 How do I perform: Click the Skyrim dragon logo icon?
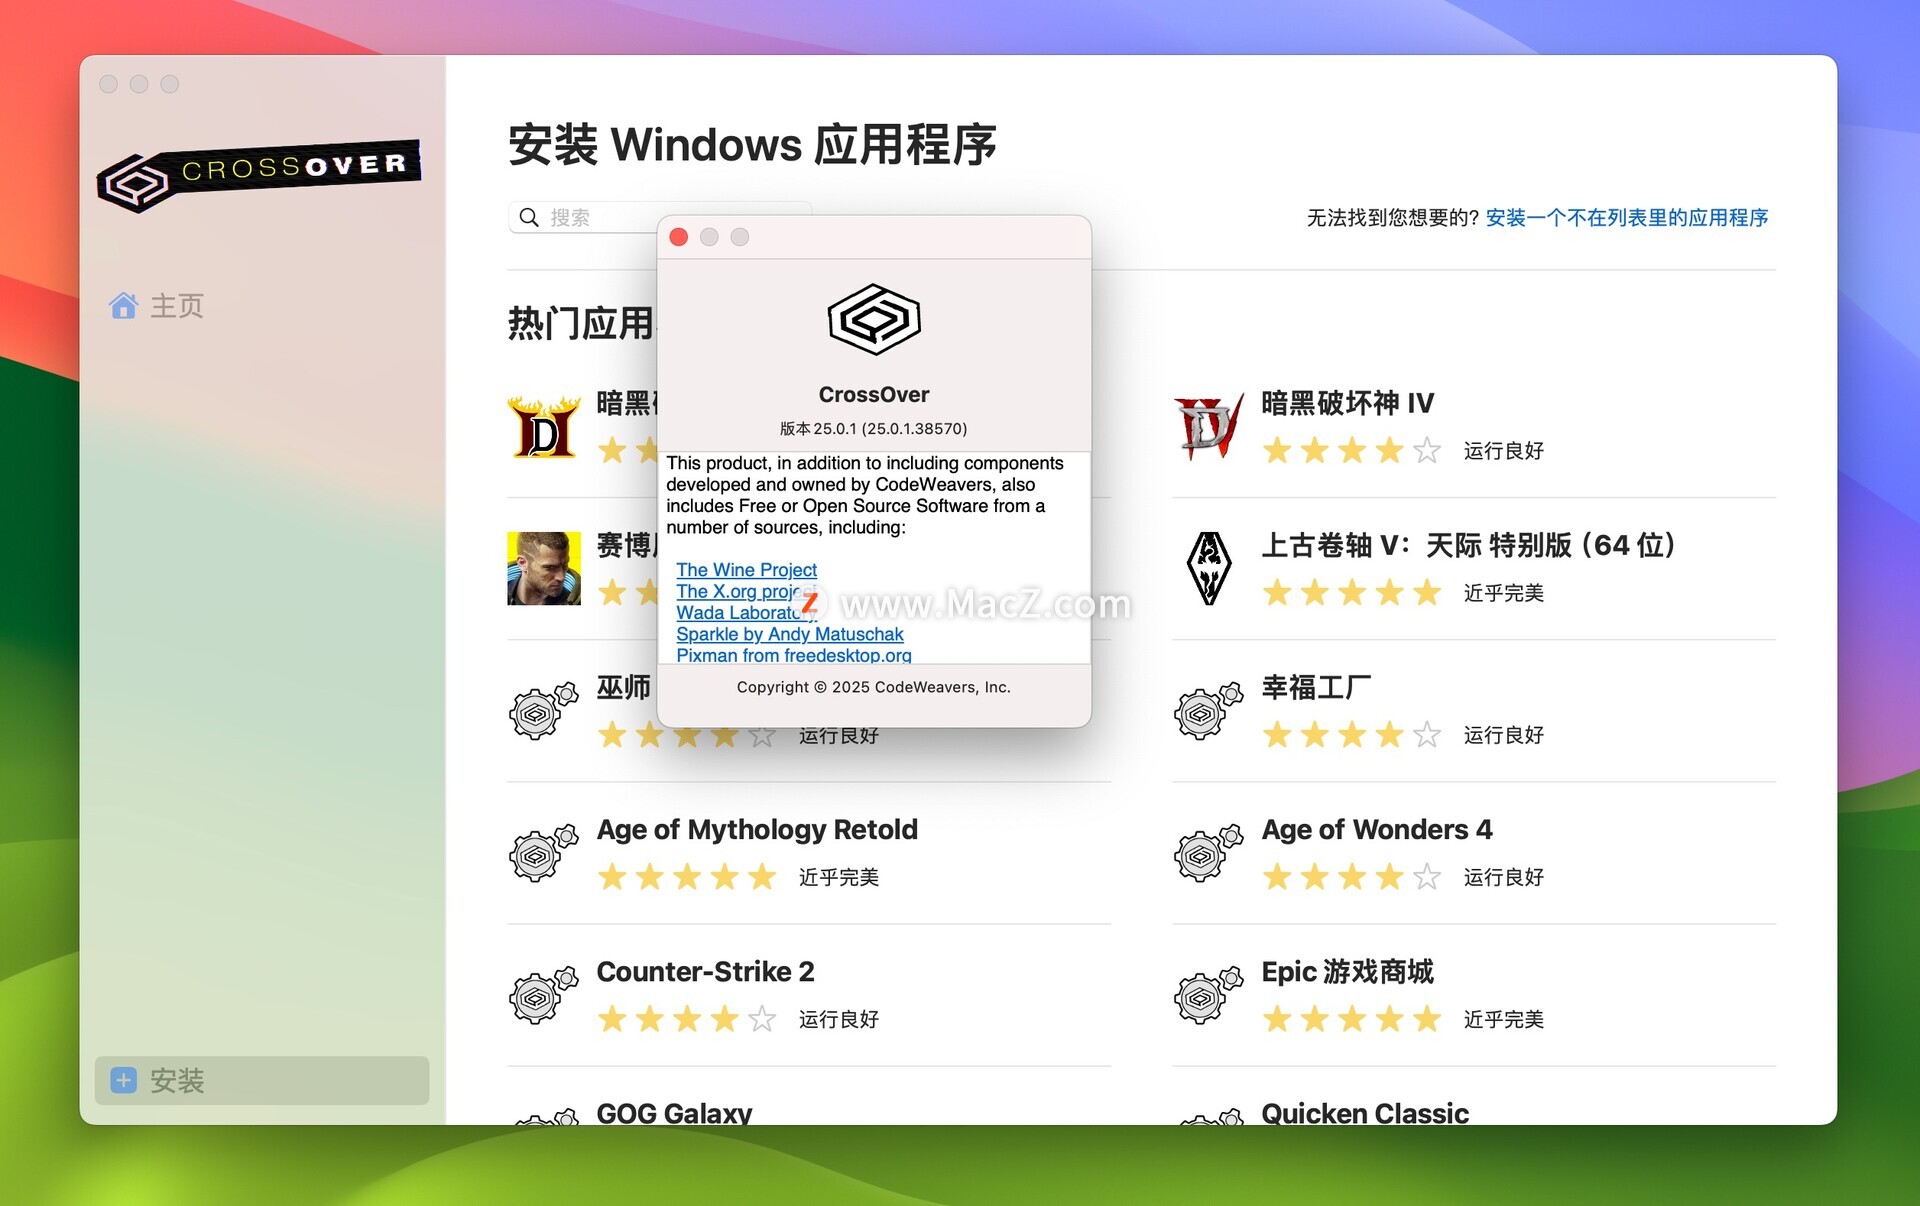[1208, 568]
